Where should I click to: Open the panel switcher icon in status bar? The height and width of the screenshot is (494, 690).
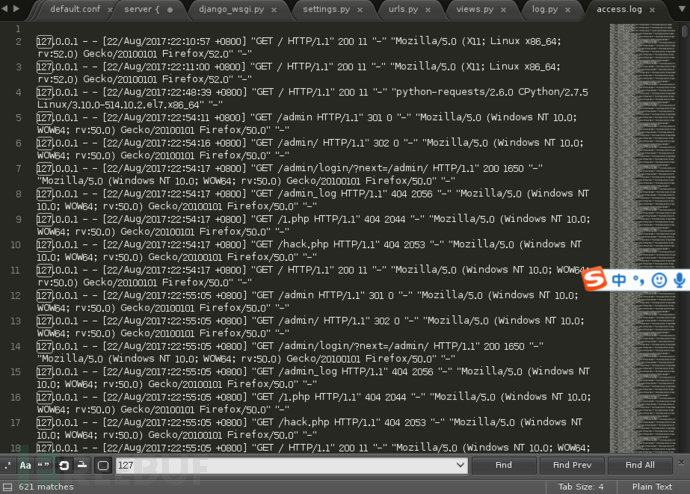[7, 487]
